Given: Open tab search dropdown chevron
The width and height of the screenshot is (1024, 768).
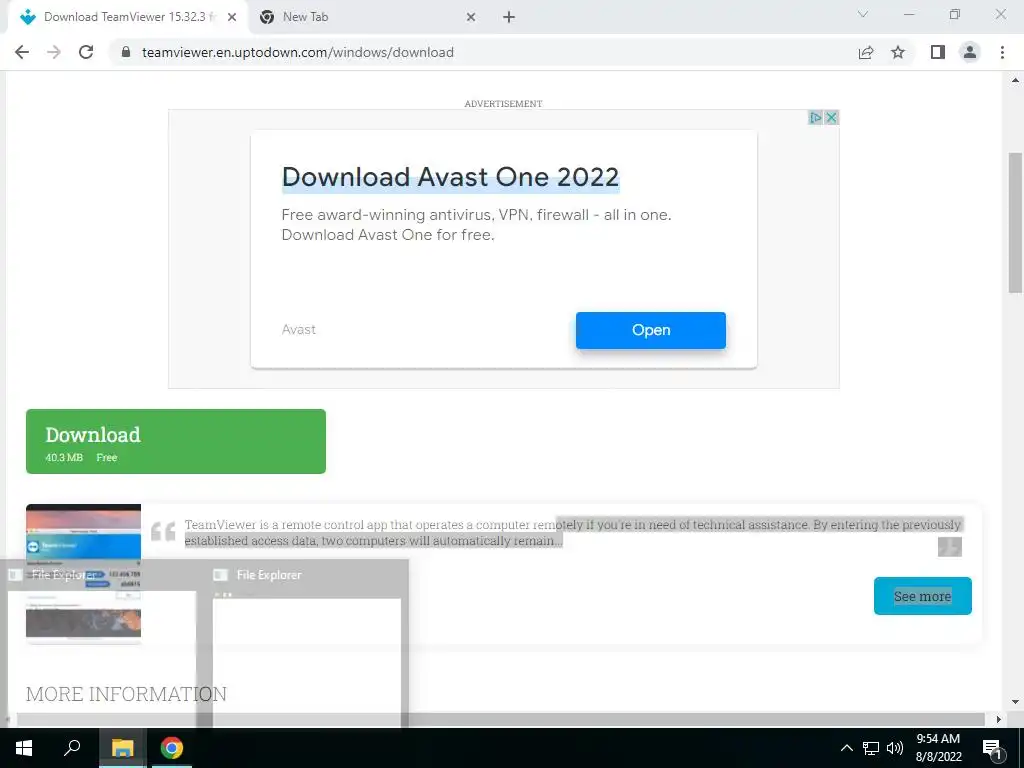Looking at the screenshot, I should pos(863,14).
